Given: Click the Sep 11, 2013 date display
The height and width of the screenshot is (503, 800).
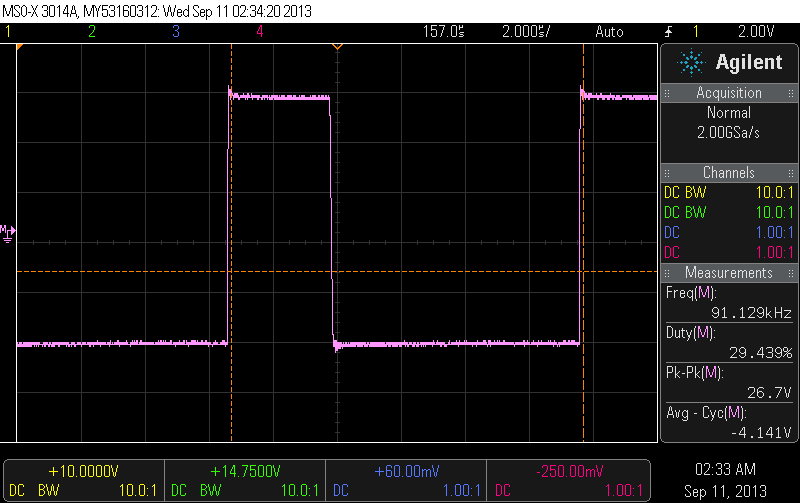Looking at the screenshot, I should coord(725,491).
